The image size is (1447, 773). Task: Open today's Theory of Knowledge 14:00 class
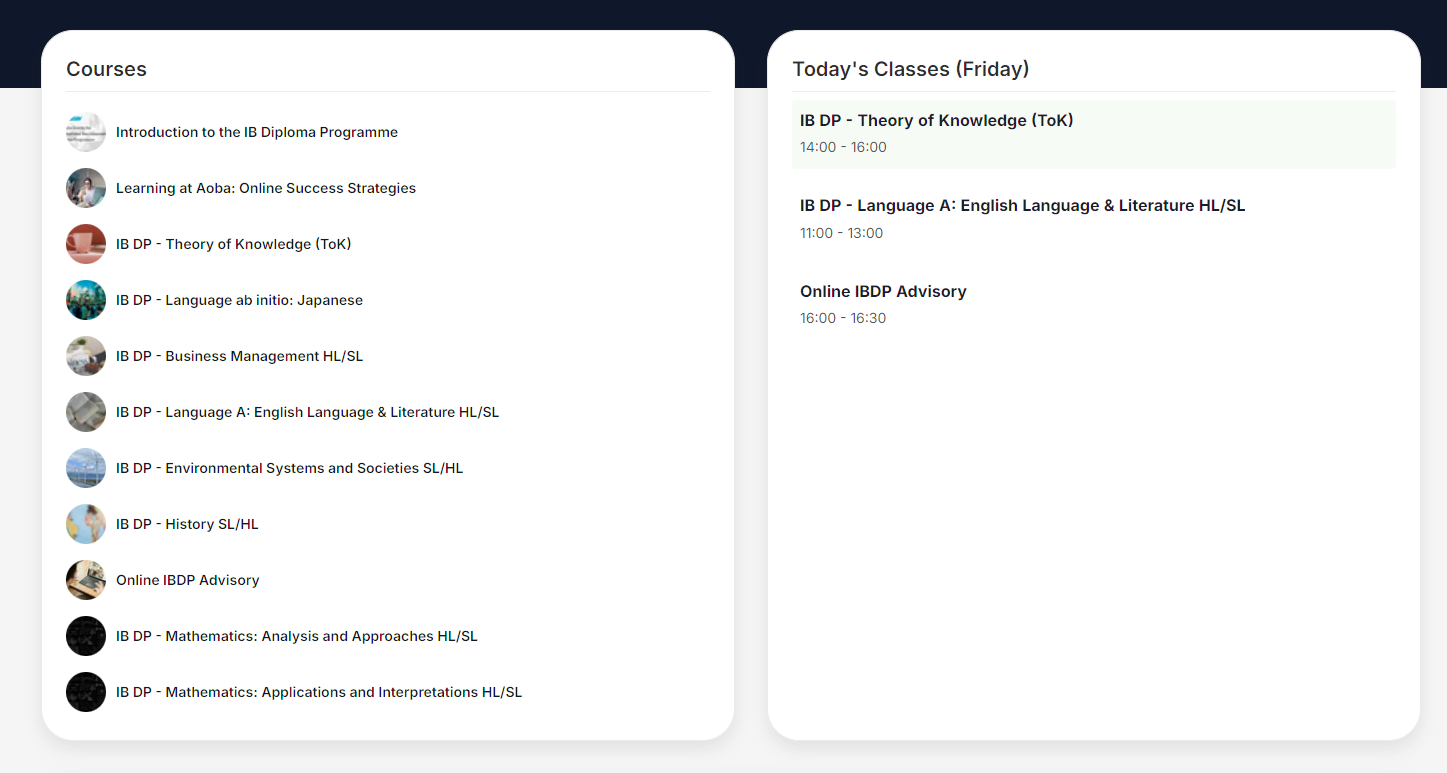tap(936, 121)
